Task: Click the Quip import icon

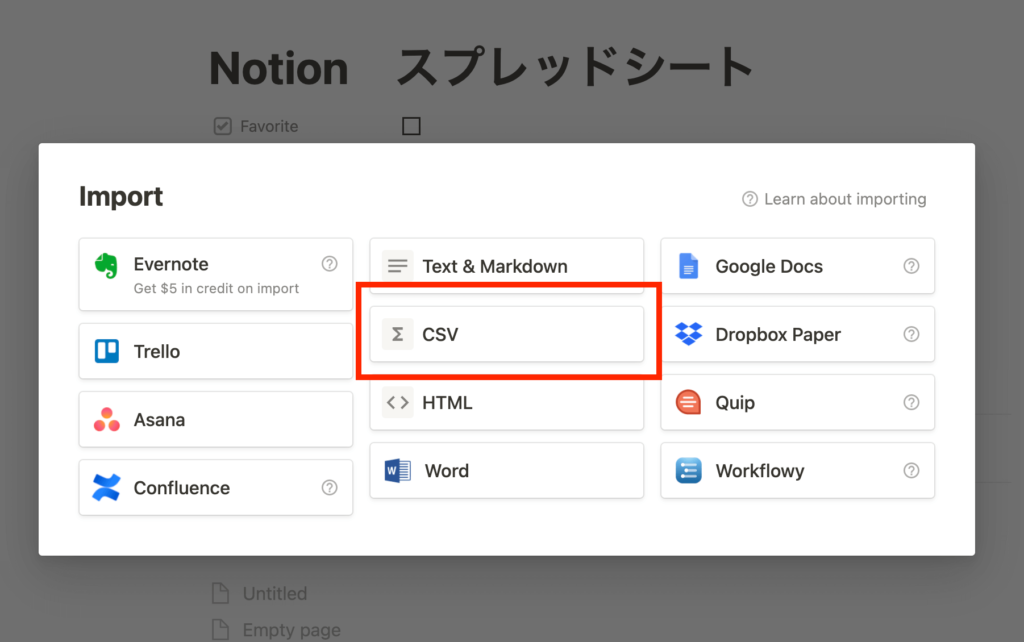Action: click(688, 402)
